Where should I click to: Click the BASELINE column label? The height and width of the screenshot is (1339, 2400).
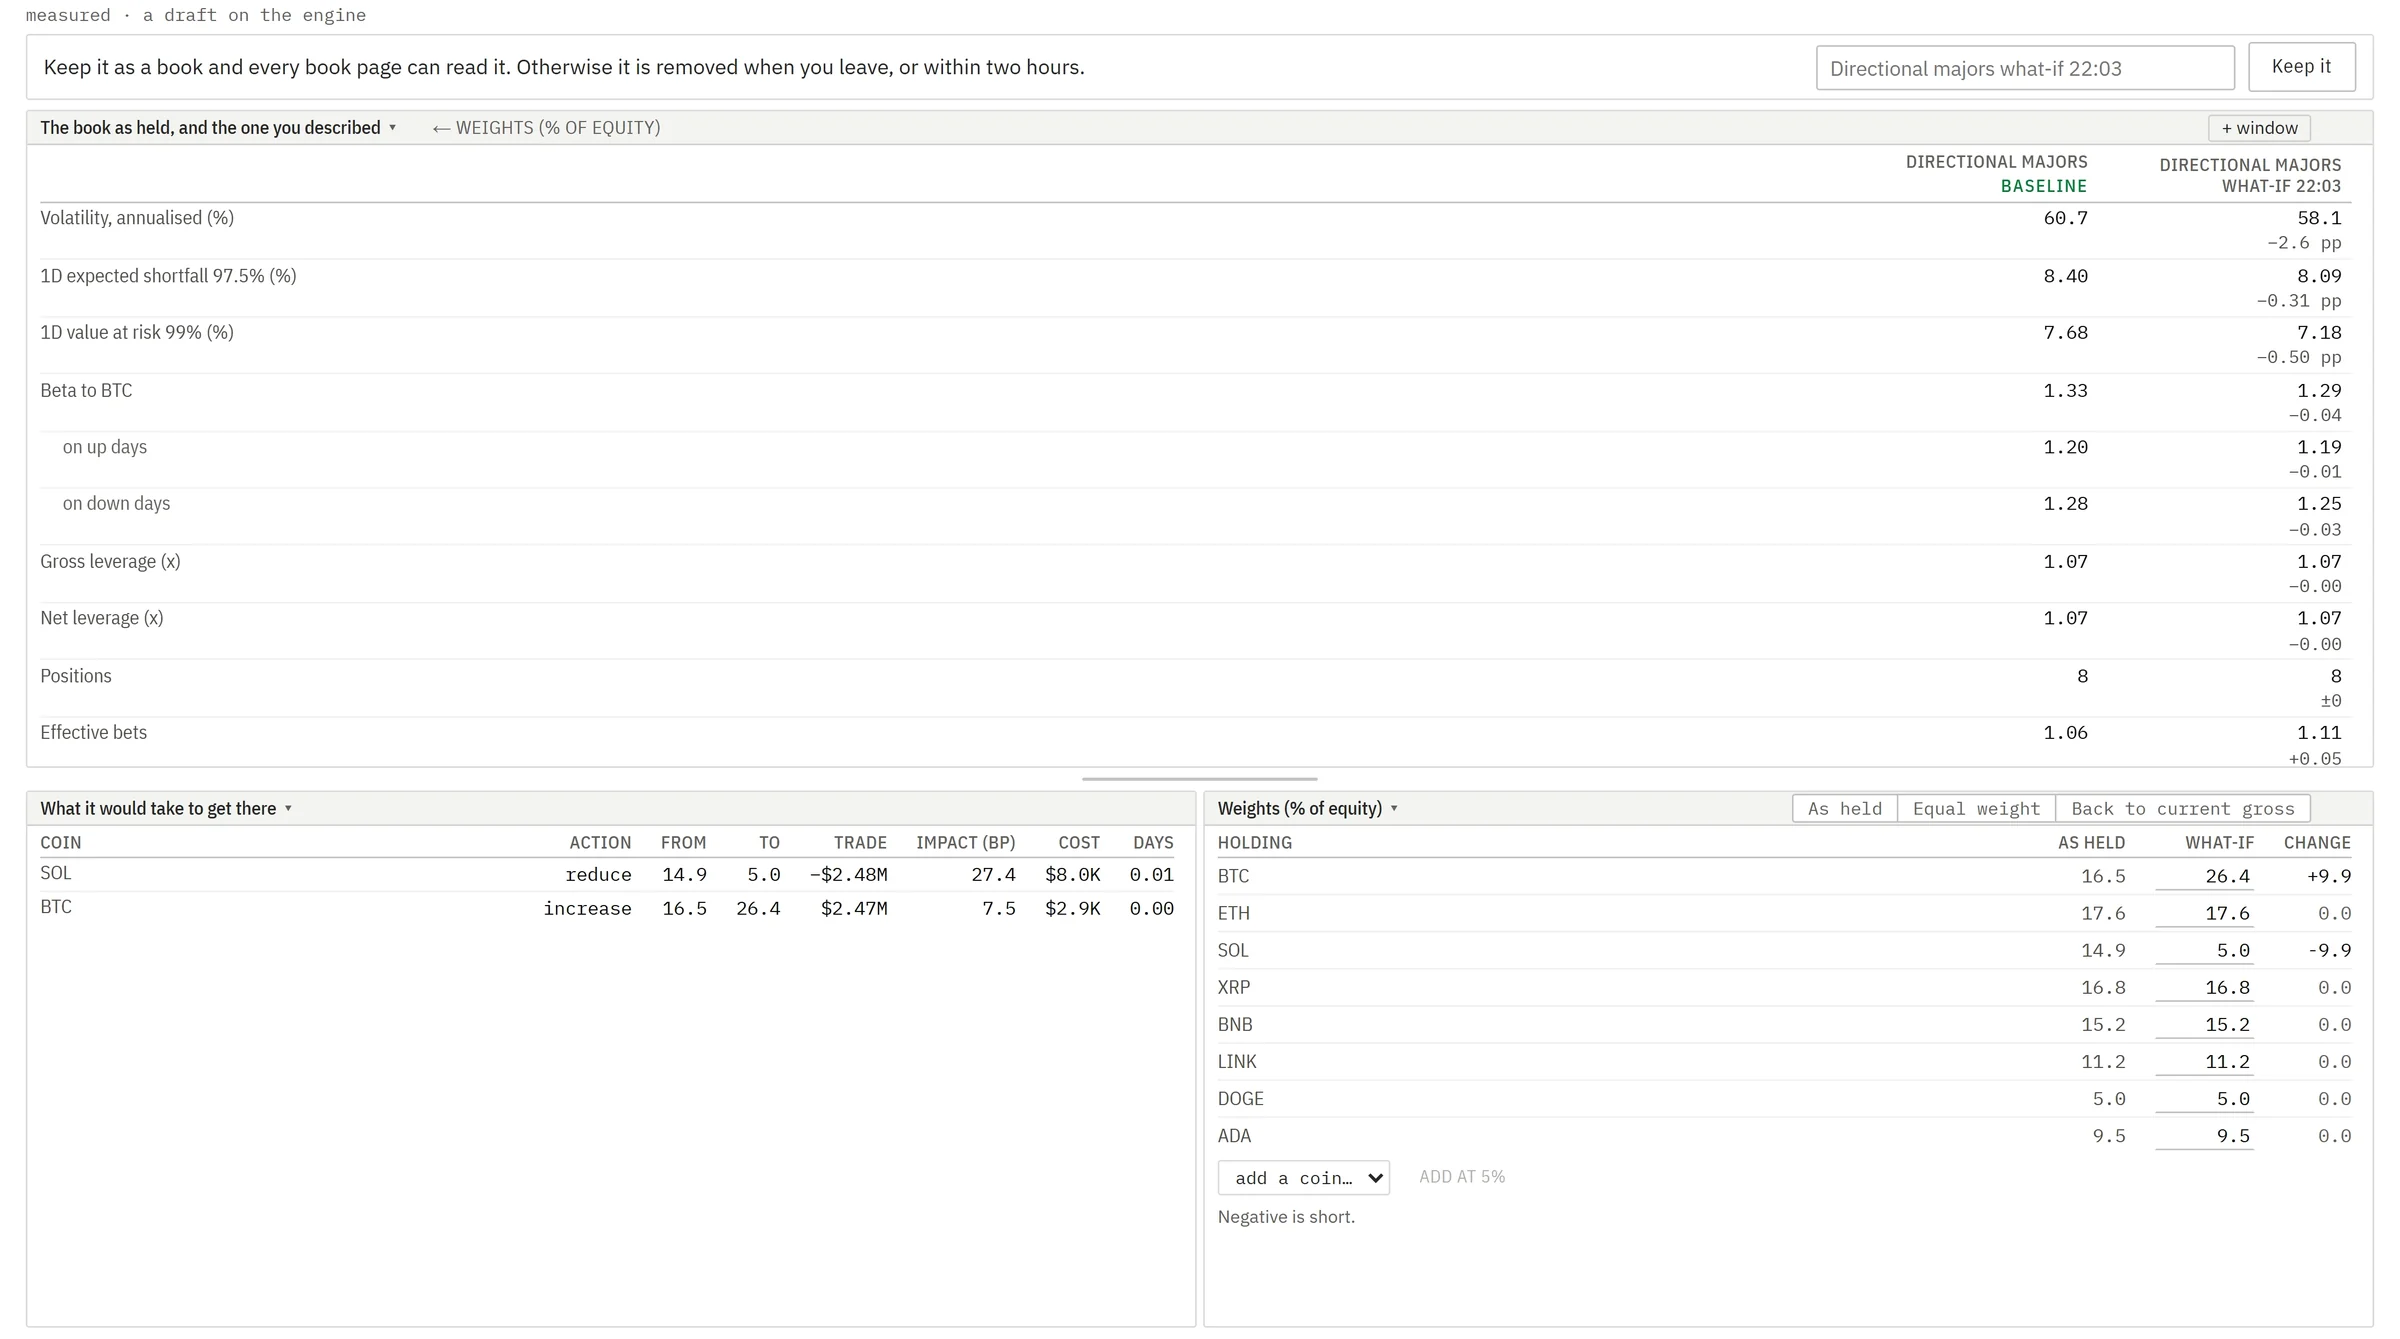pyautogui.click(x=2043, y=186)
